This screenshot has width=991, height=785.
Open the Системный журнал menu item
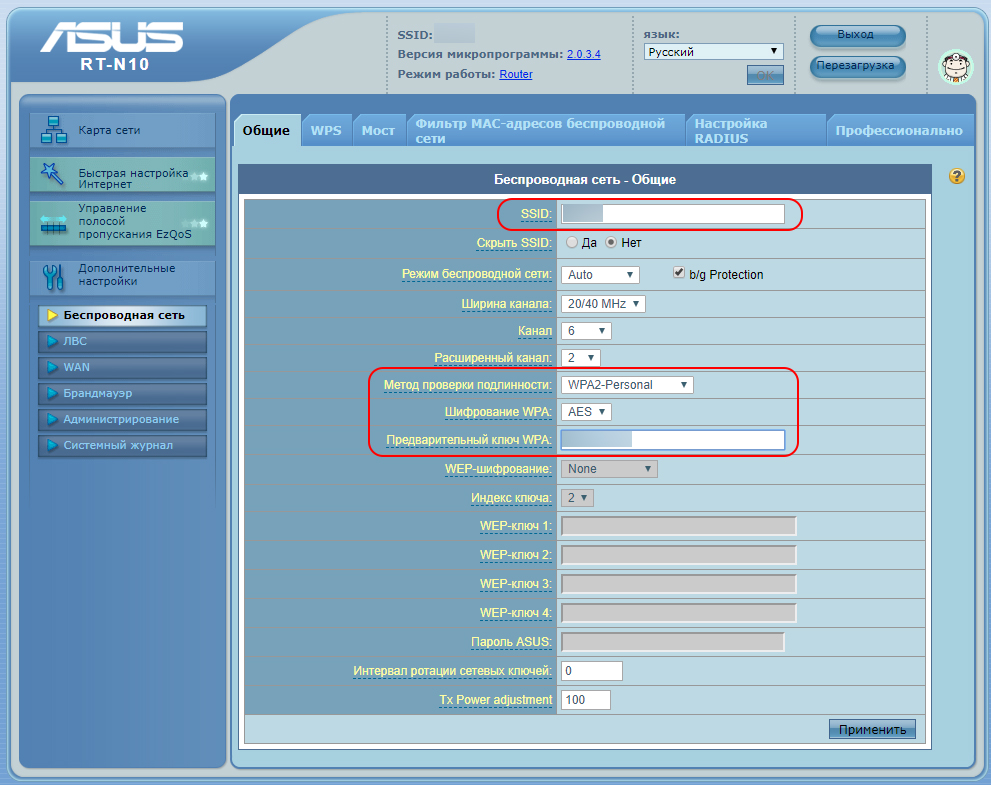123,445
